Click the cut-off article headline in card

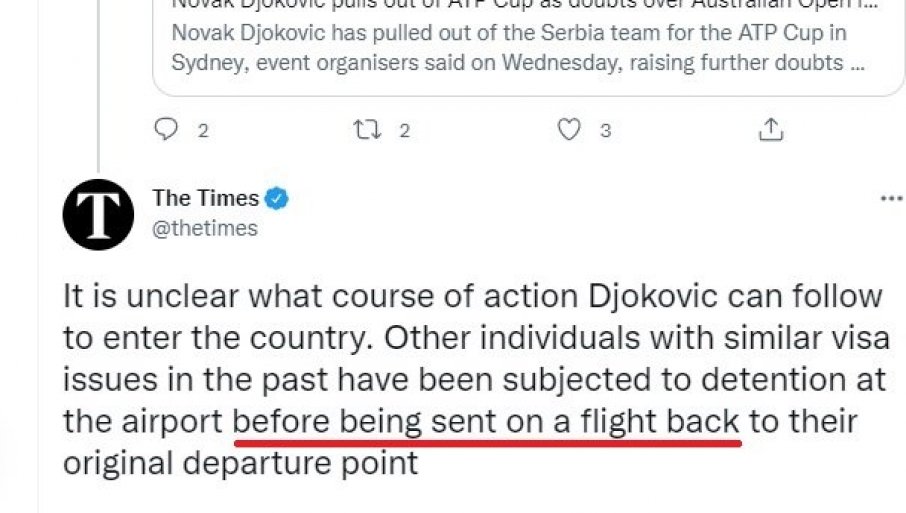[x=508, y=5]
